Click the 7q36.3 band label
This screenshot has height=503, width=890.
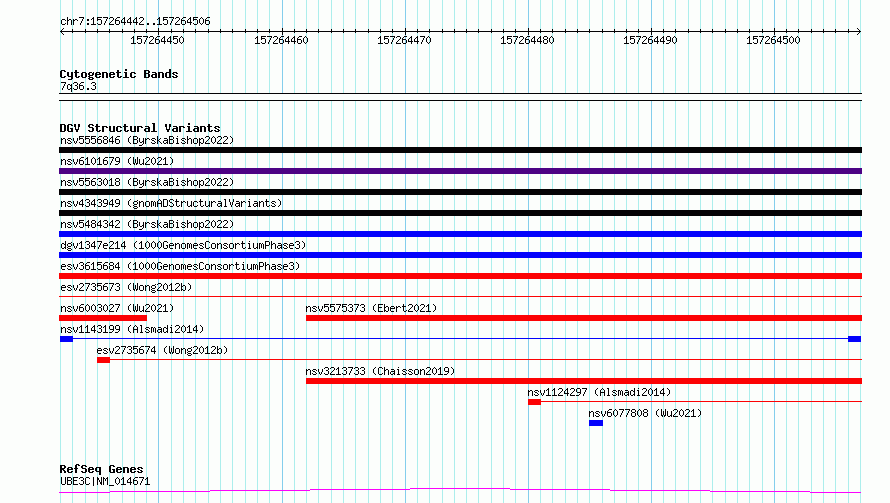click(78, 87)
